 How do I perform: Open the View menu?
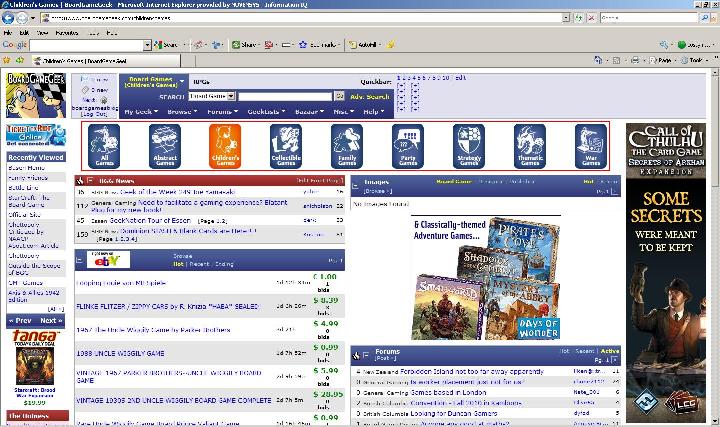[42, 33]
